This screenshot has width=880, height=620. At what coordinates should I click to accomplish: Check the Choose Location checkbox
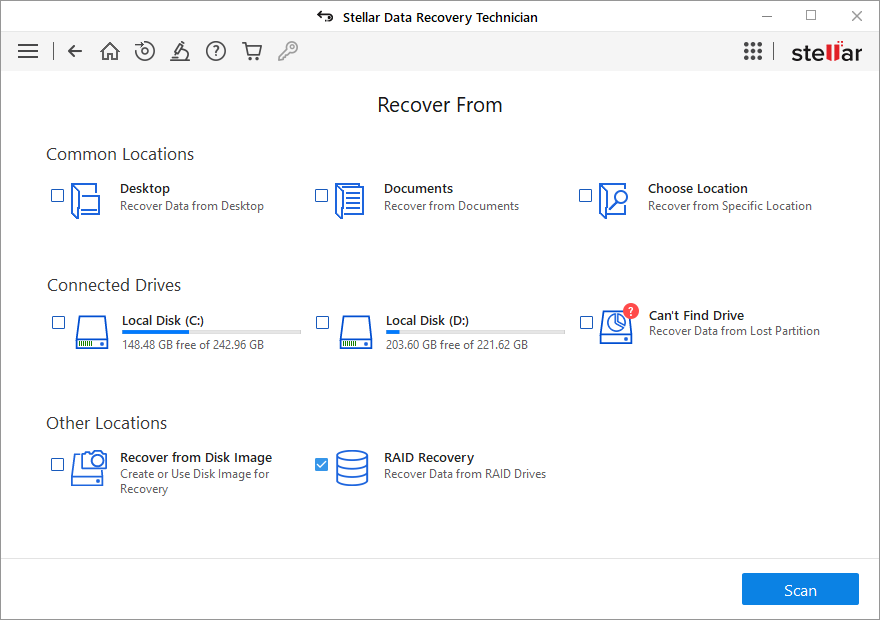[x=586, y=196]
